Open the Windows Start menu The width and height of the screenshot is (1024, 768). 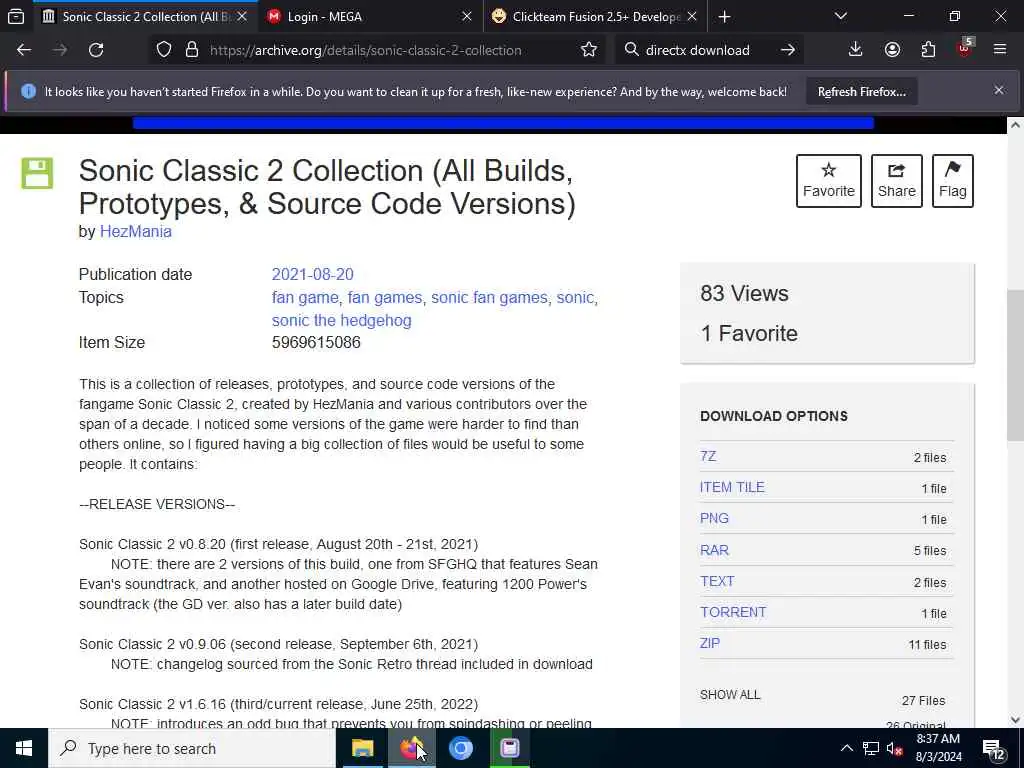(x=24, y=748)
